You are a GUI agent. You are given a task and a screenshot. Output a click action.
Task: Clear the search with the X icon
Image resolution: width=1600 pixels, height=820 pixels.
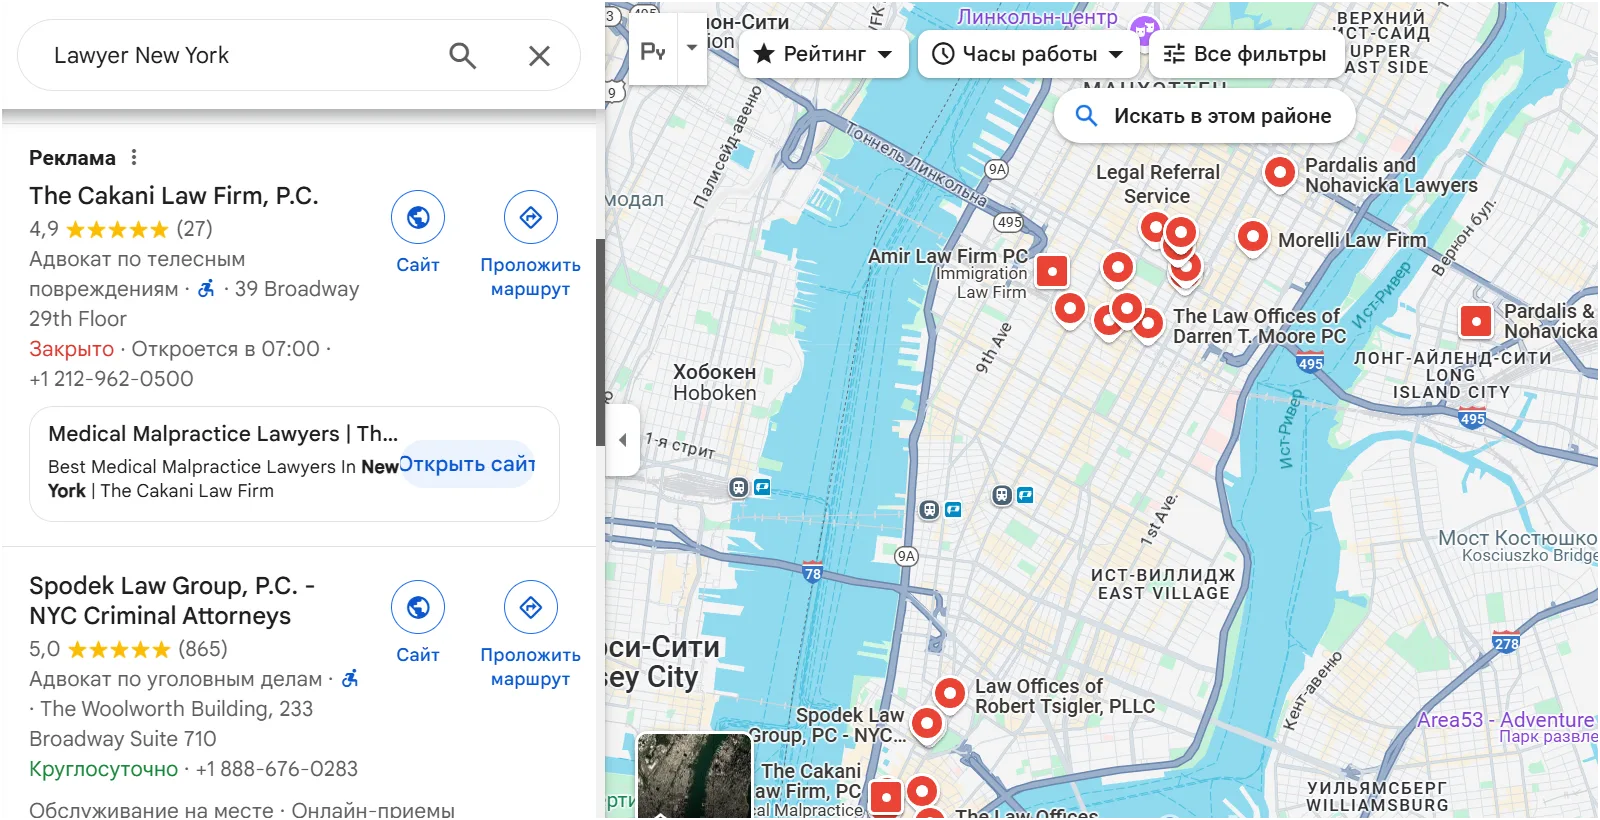pos(539,56)
